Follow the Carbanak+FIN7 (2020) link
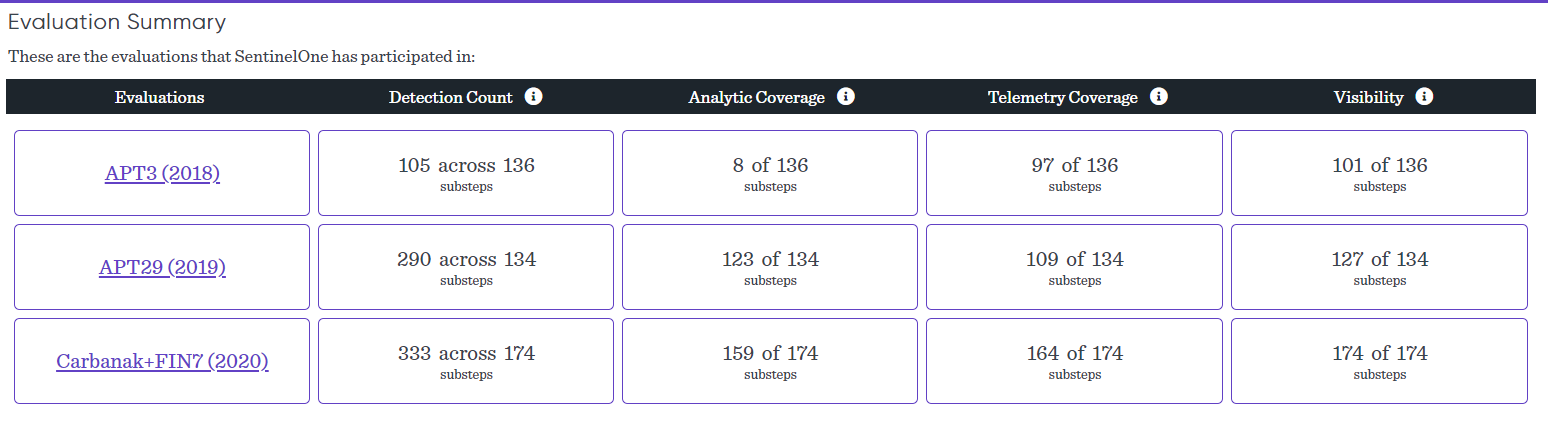 pos(162,361)
